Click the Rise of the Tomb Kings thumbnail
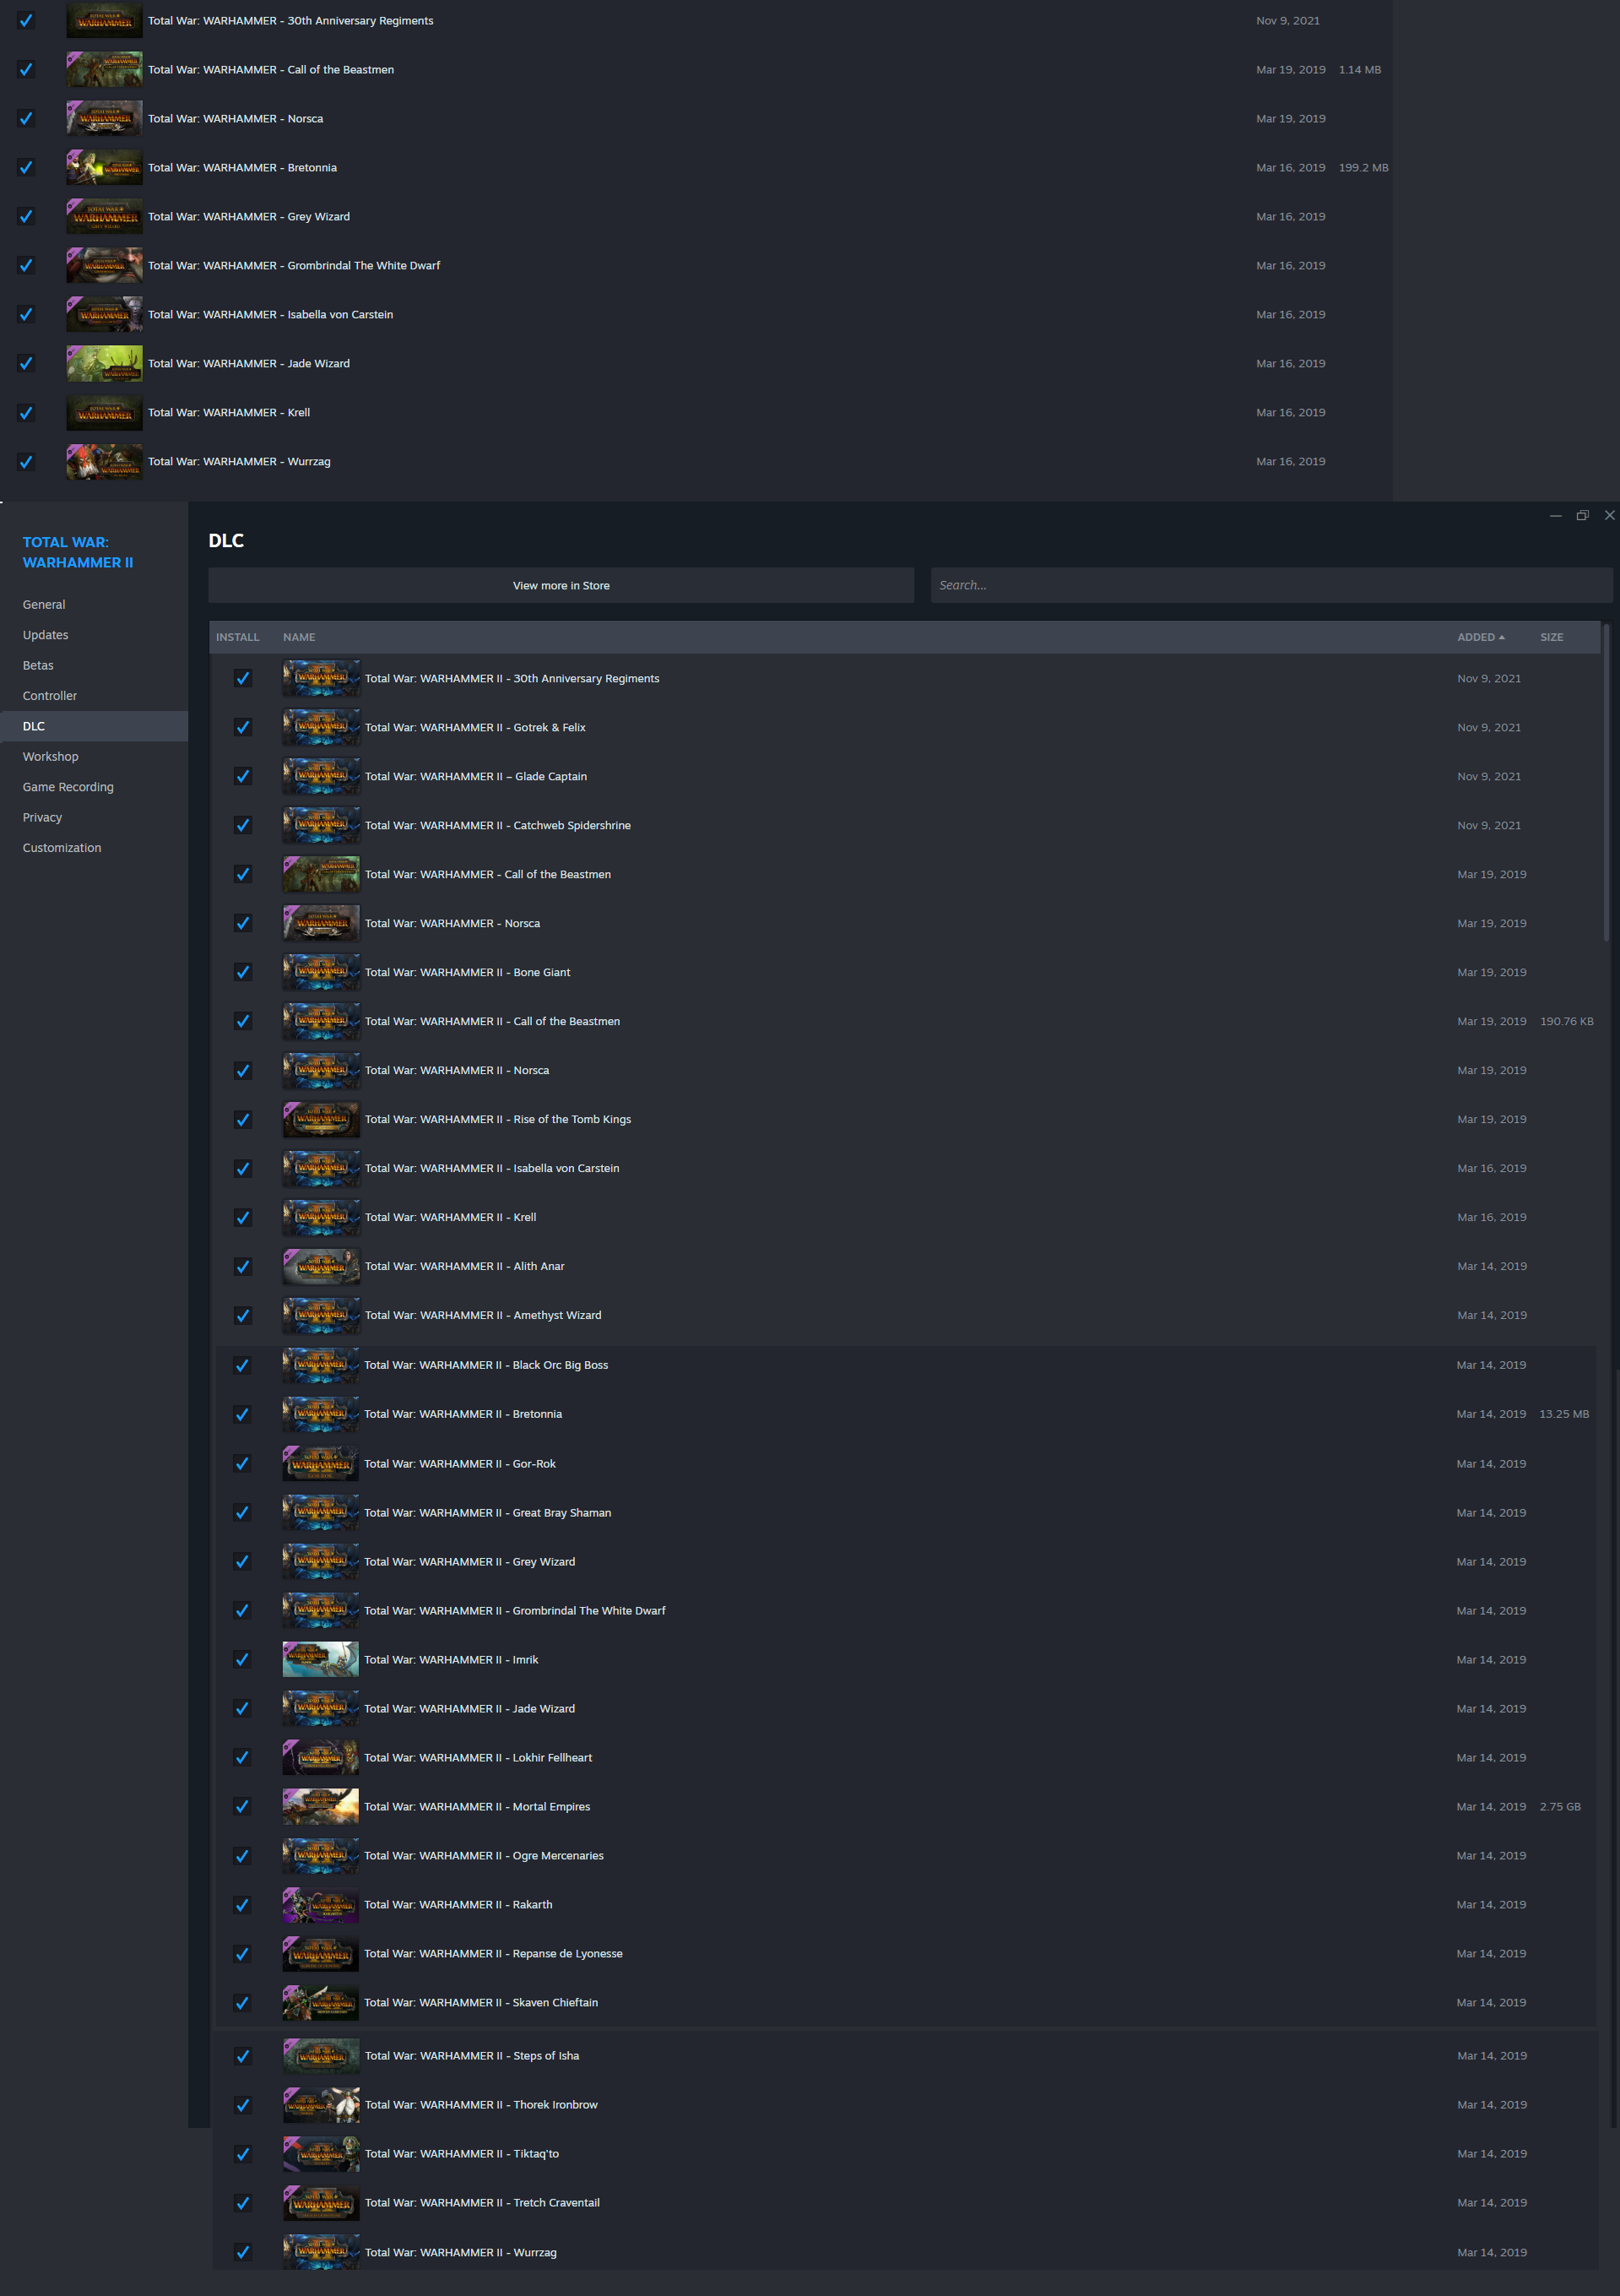The height and width of the screenshot is (2296, 1620). point(321,1119)
